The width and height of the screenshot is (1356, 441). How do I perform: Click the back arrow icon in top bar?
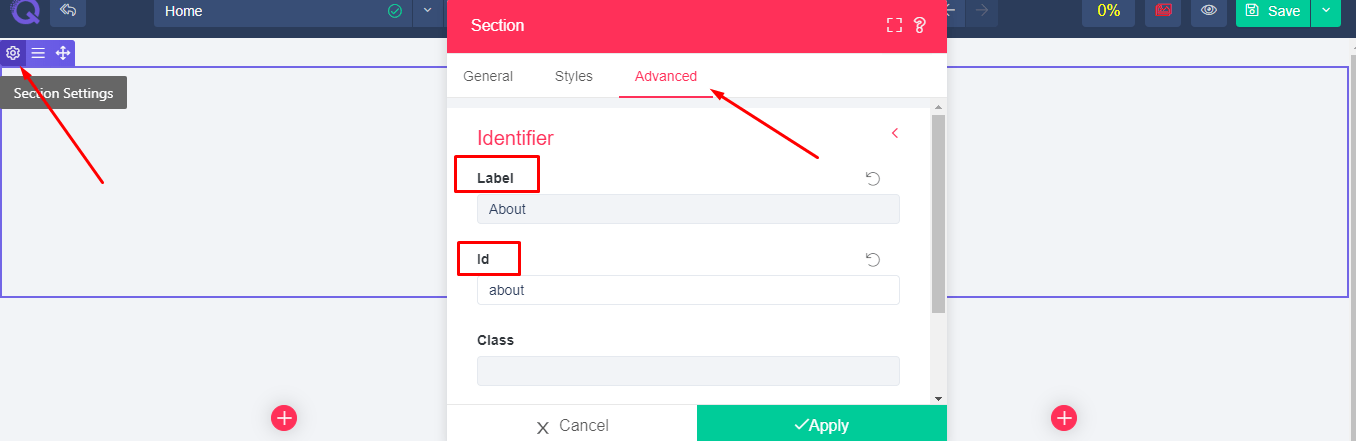[x=68, y=11]
